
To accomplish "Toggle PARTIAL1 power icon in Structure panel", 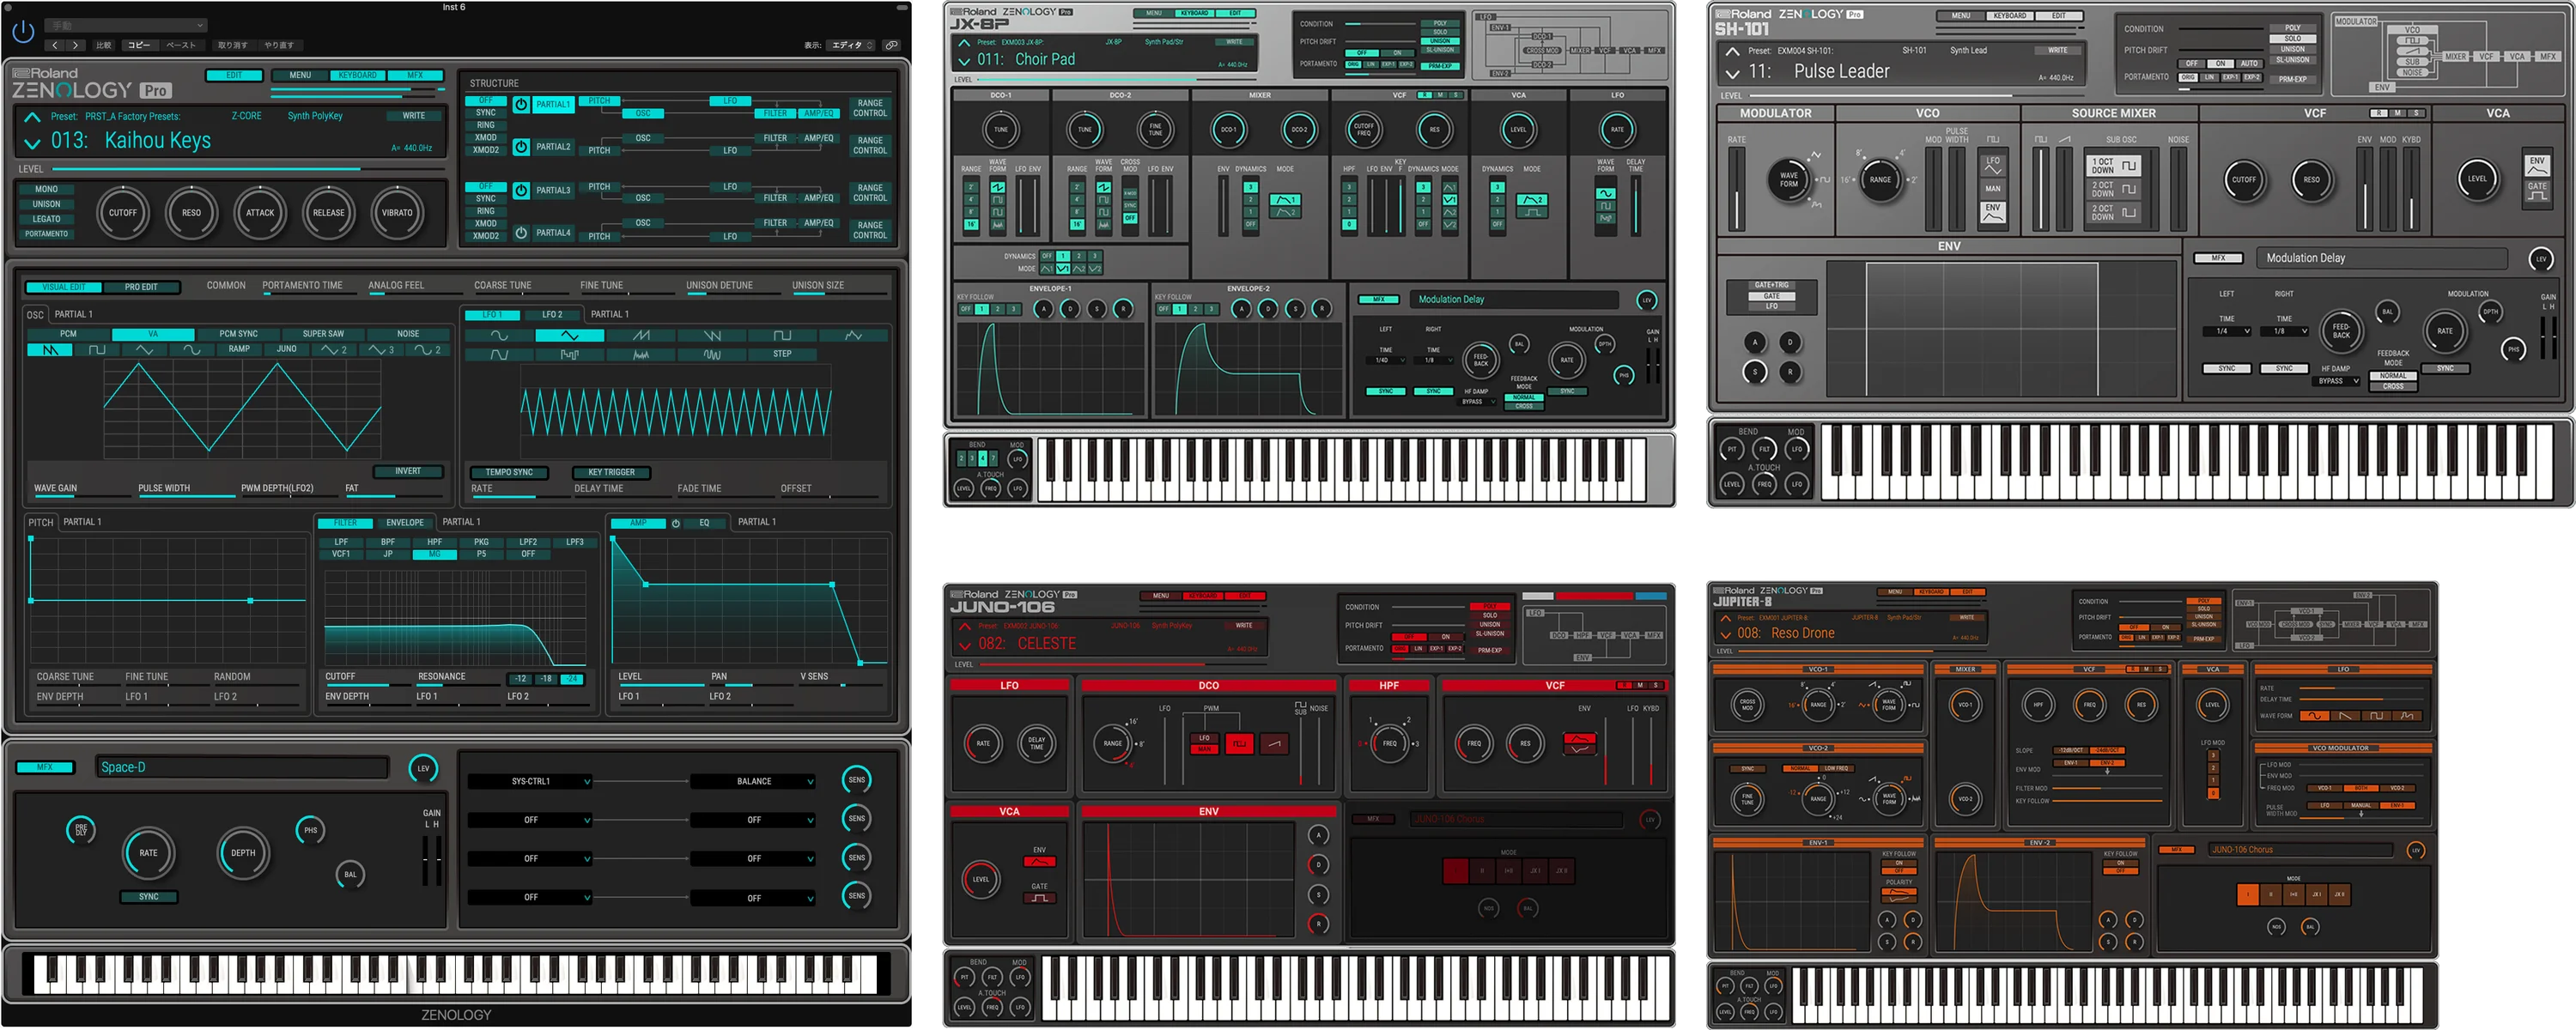I will pos(521,104).
